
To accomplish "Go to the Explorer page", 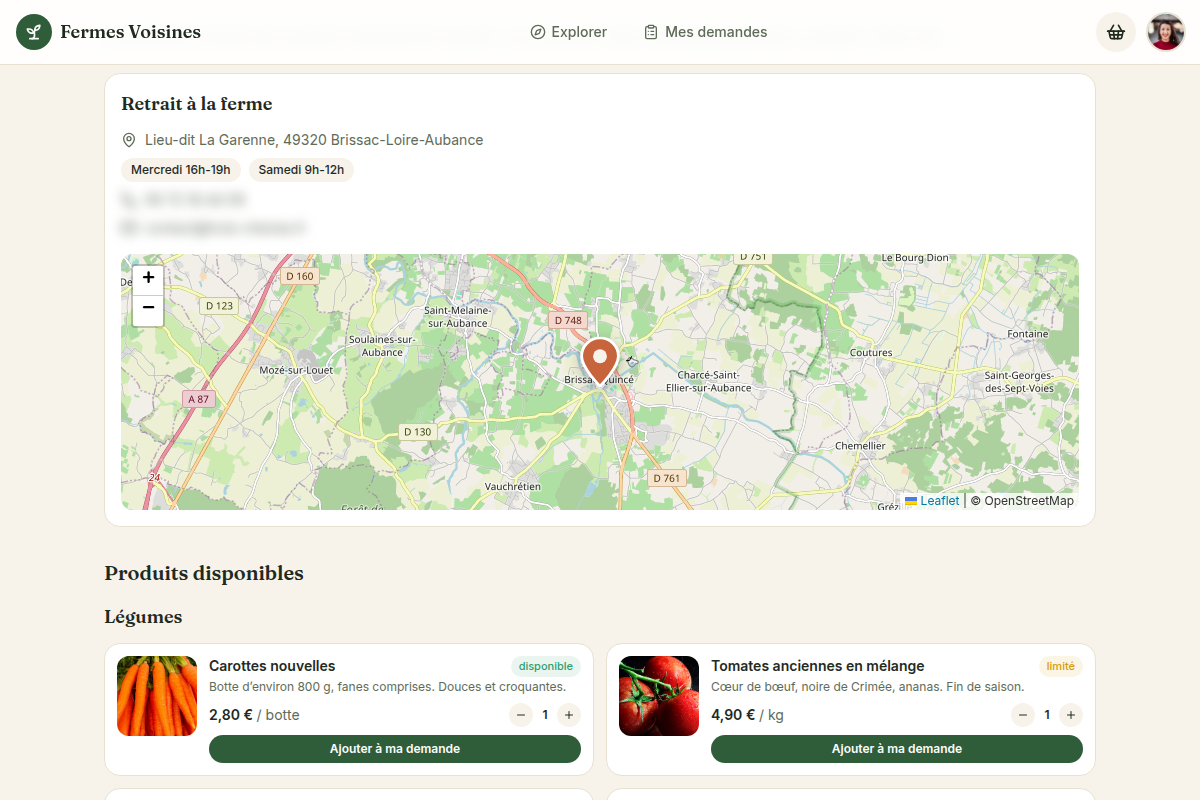I will (569, 32).
